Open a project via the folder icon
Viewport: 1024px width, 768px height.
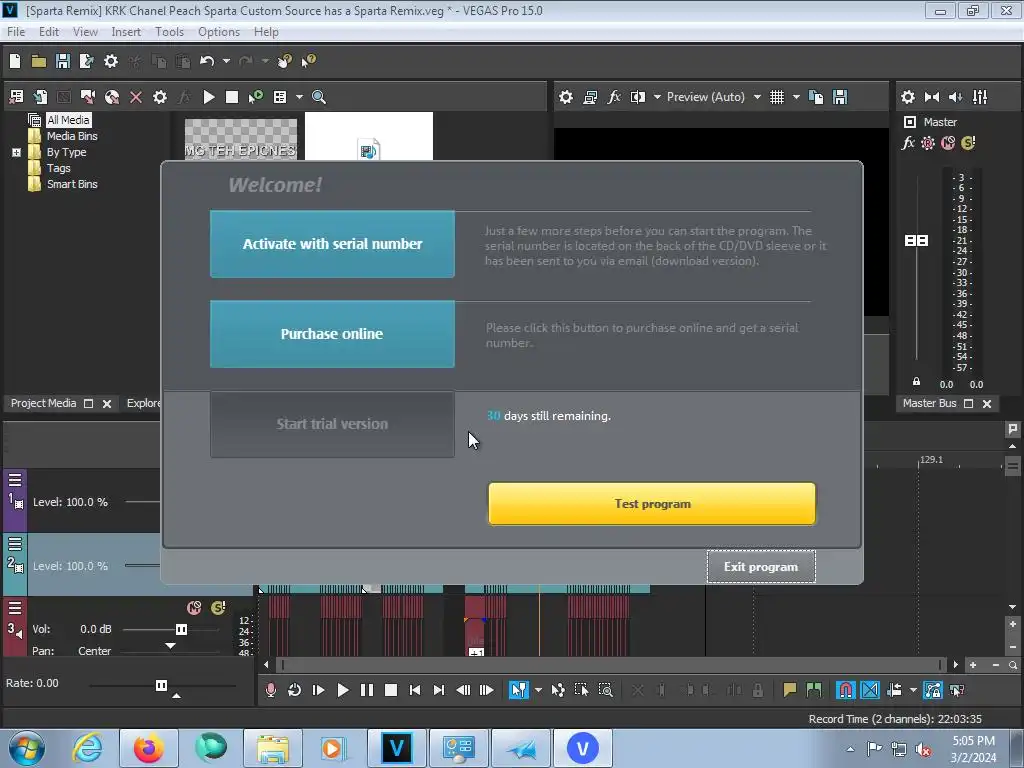point(39,61)
